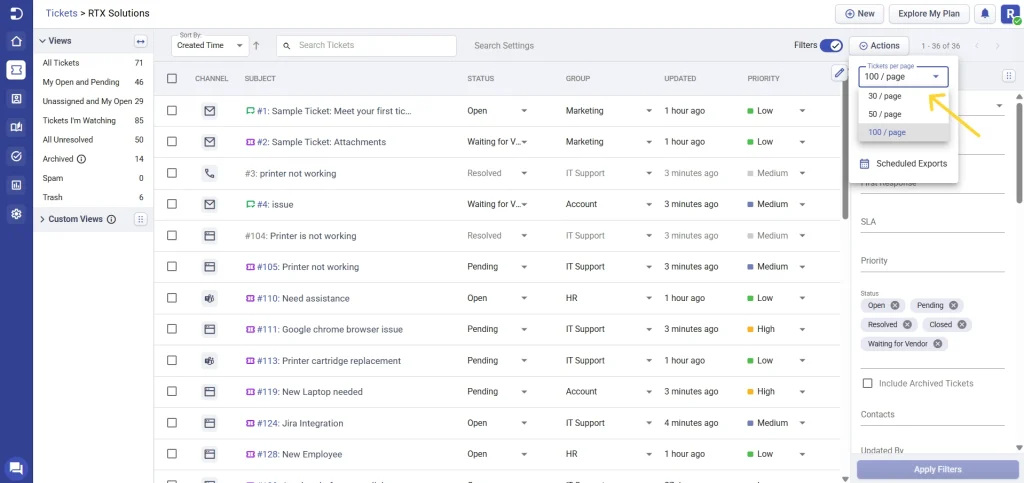The width and height of the screenshot is (1024, 483).
Task: Click email channel icon of ticket #1
Action: 210,111
